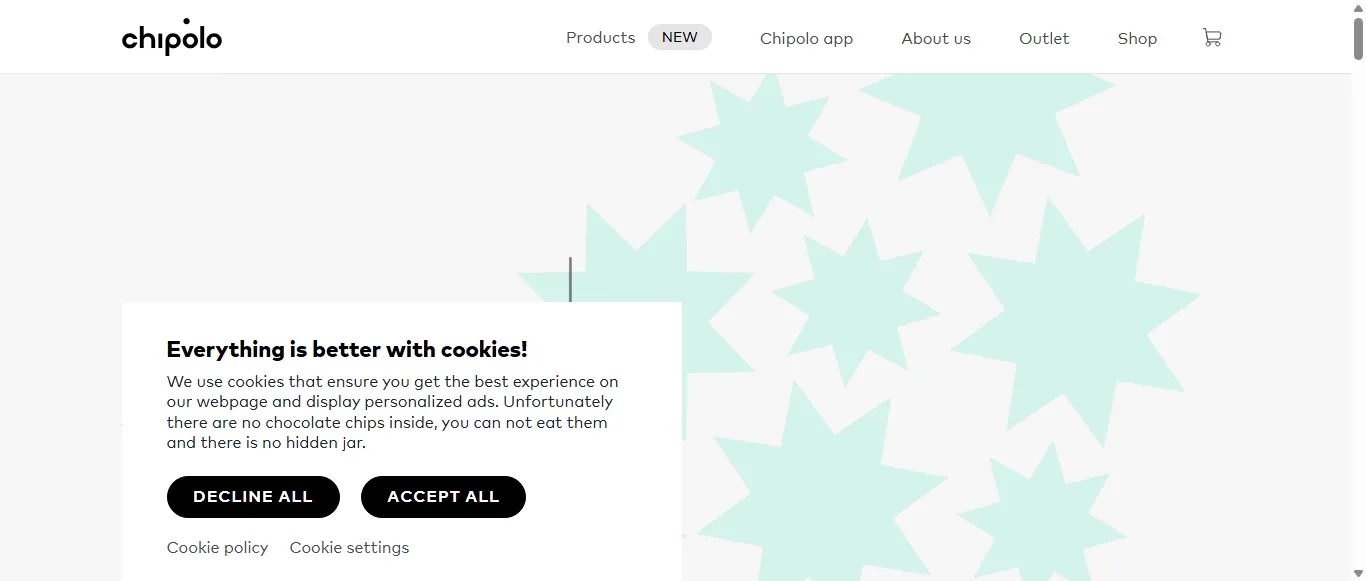Go to the Chipolo app page

tap(806, 38)
